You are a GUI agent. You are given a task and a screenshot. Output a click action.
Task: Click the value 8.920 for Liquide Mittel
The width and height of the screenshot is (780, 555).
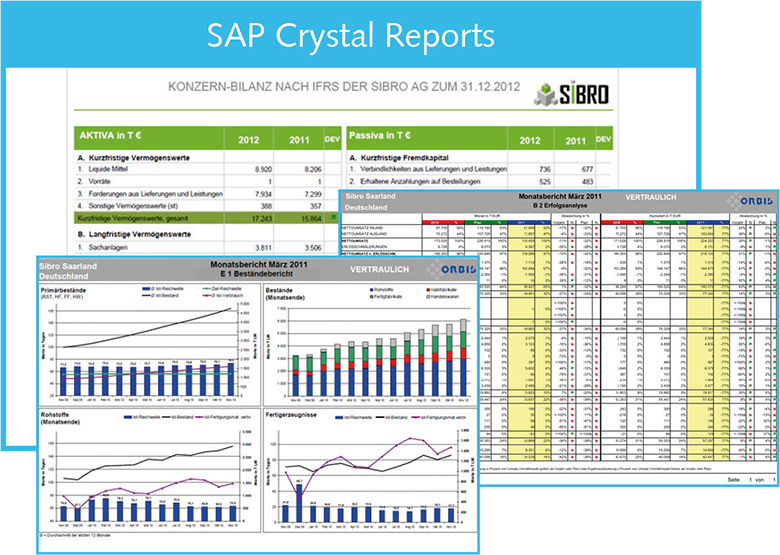[x=263, y=170]
